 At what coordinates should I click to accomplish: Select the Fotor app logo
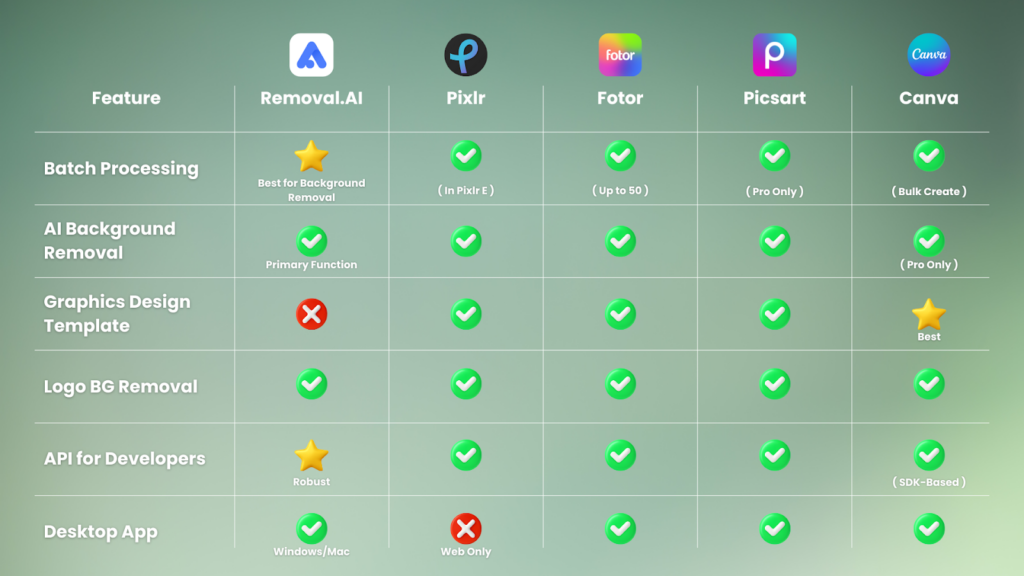pyautogui.click(x=620, y=55)
